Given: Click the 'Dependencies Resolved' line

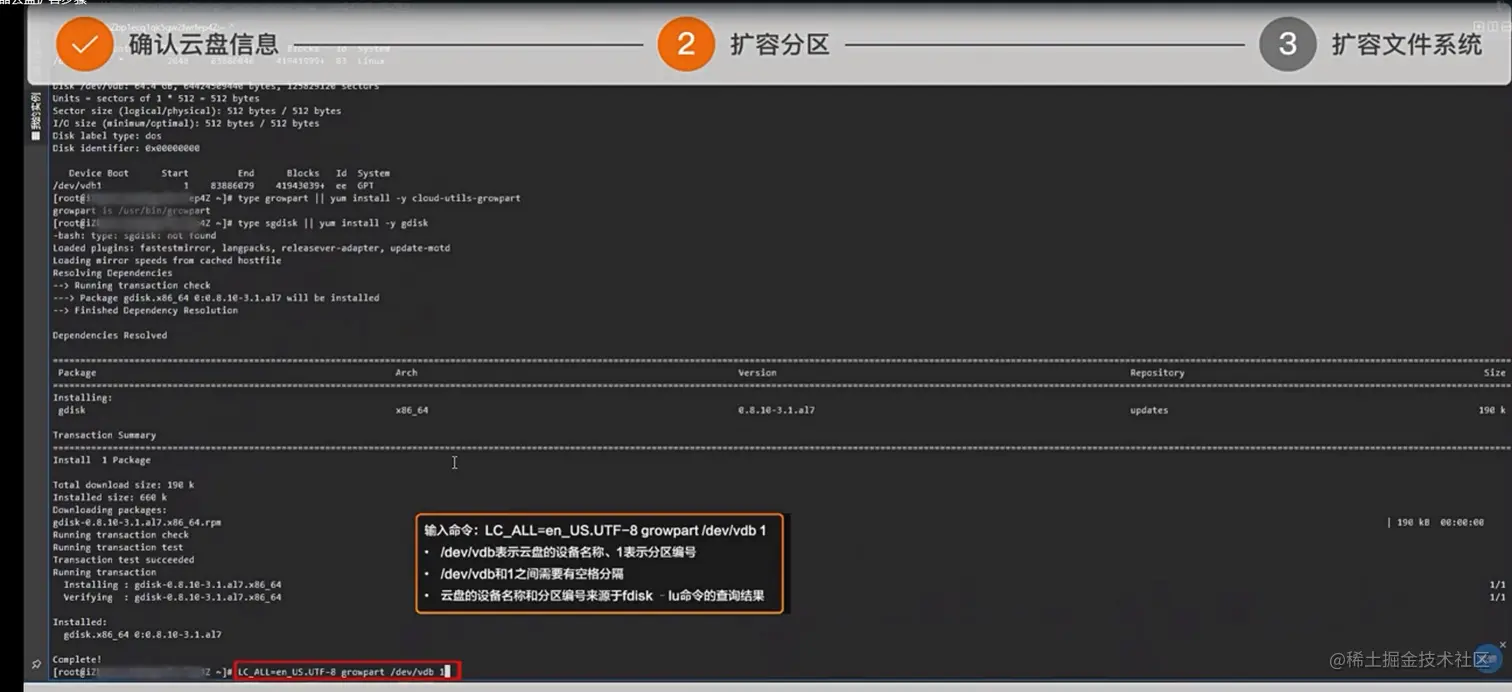Looking at the screenshot, I should tap(110, 335).
